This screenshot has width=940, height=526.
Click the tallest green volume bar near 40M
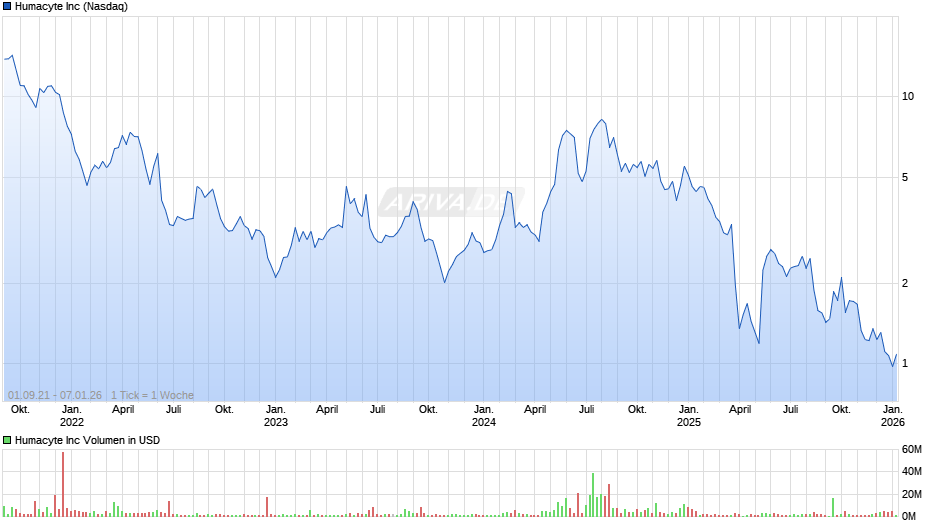tap(593, 495)
